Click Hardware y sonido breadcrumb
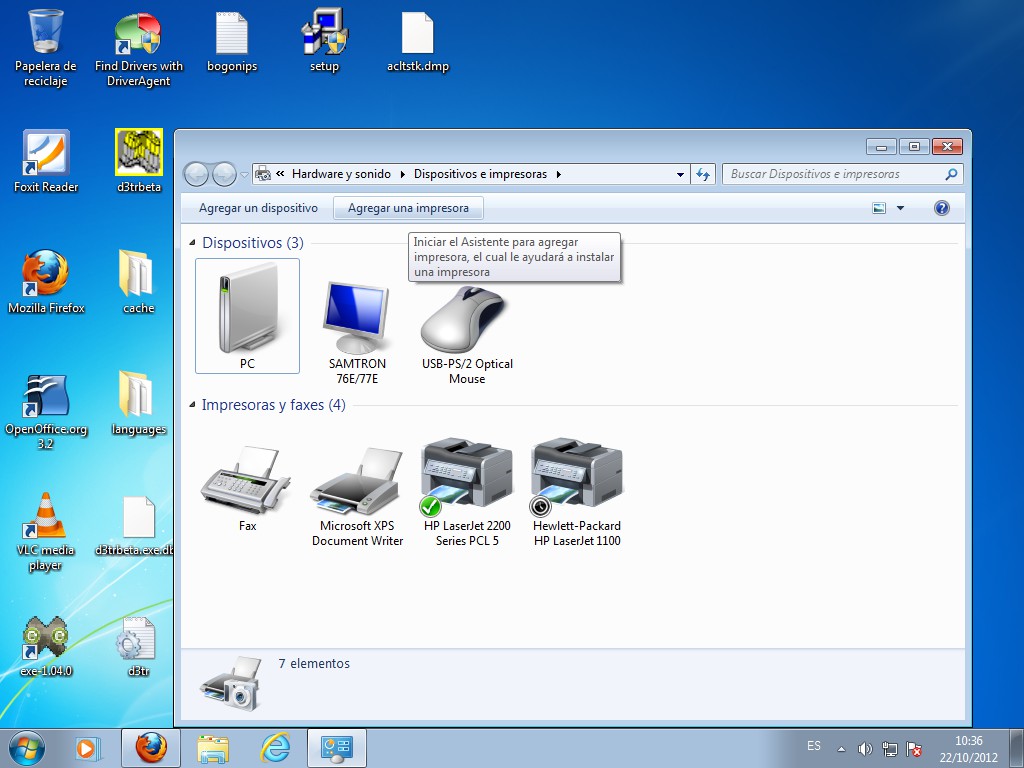The image size is (1024, 768). pyautogui.click(x=341, y=174)
